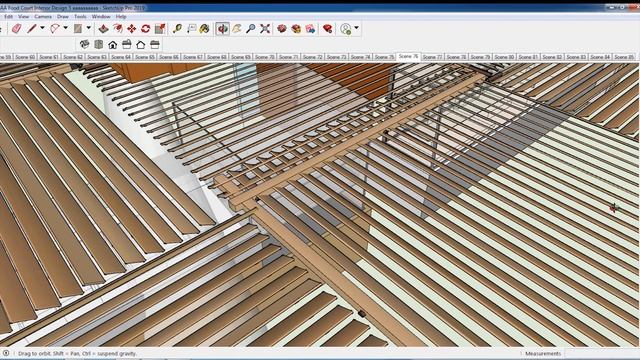The image size is (640, 360).
Task: Switch to Scene 60 tab
Action: point(25,57)
